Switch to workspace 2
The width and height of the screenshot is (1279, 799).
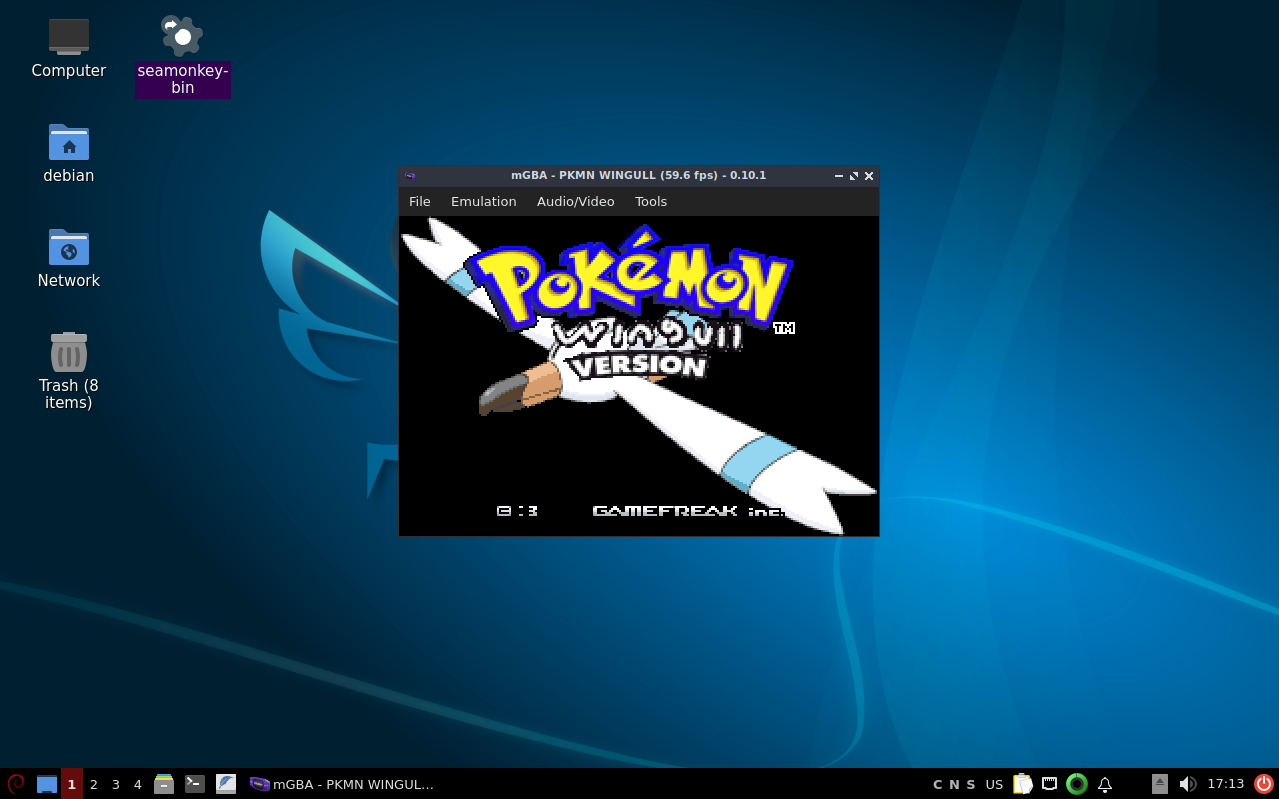tap(94, 784)
